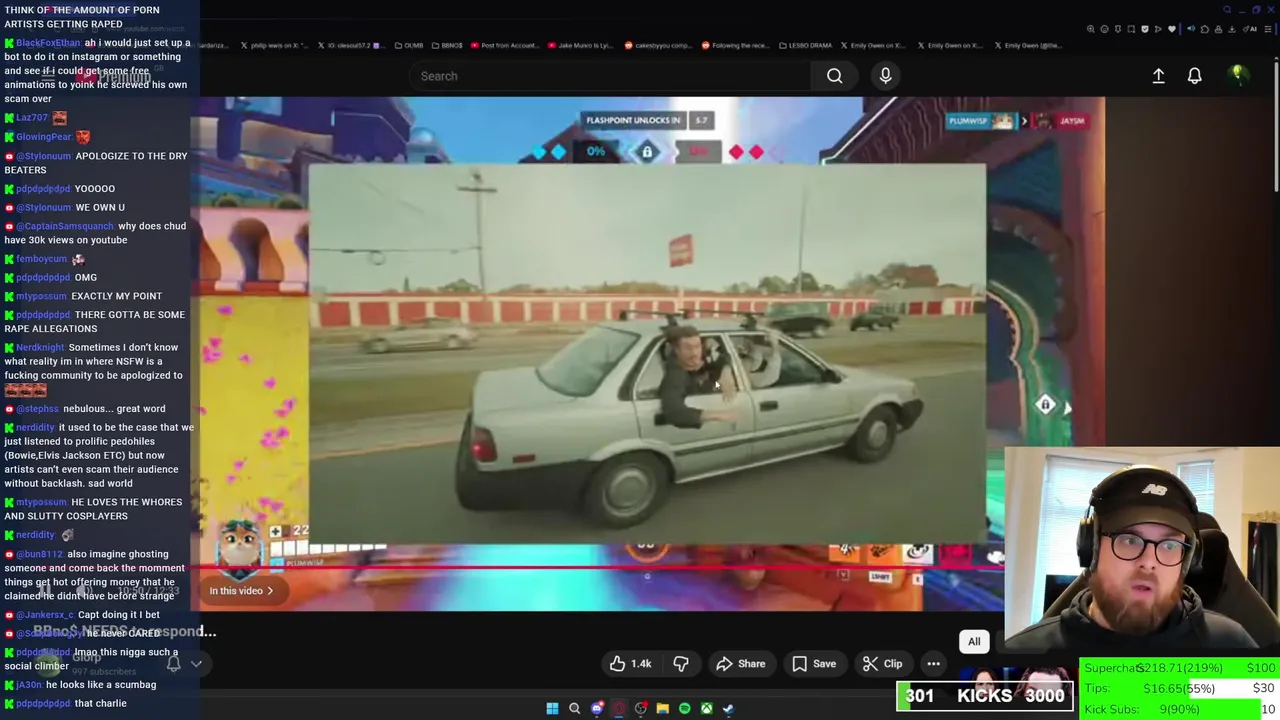Click the video player to pause playback
Screen dimensions: 1280x720
point(647,353)
